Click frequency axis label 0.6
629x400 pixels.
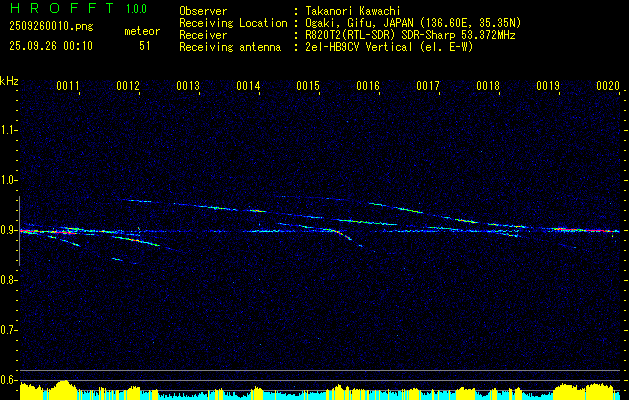8,380
